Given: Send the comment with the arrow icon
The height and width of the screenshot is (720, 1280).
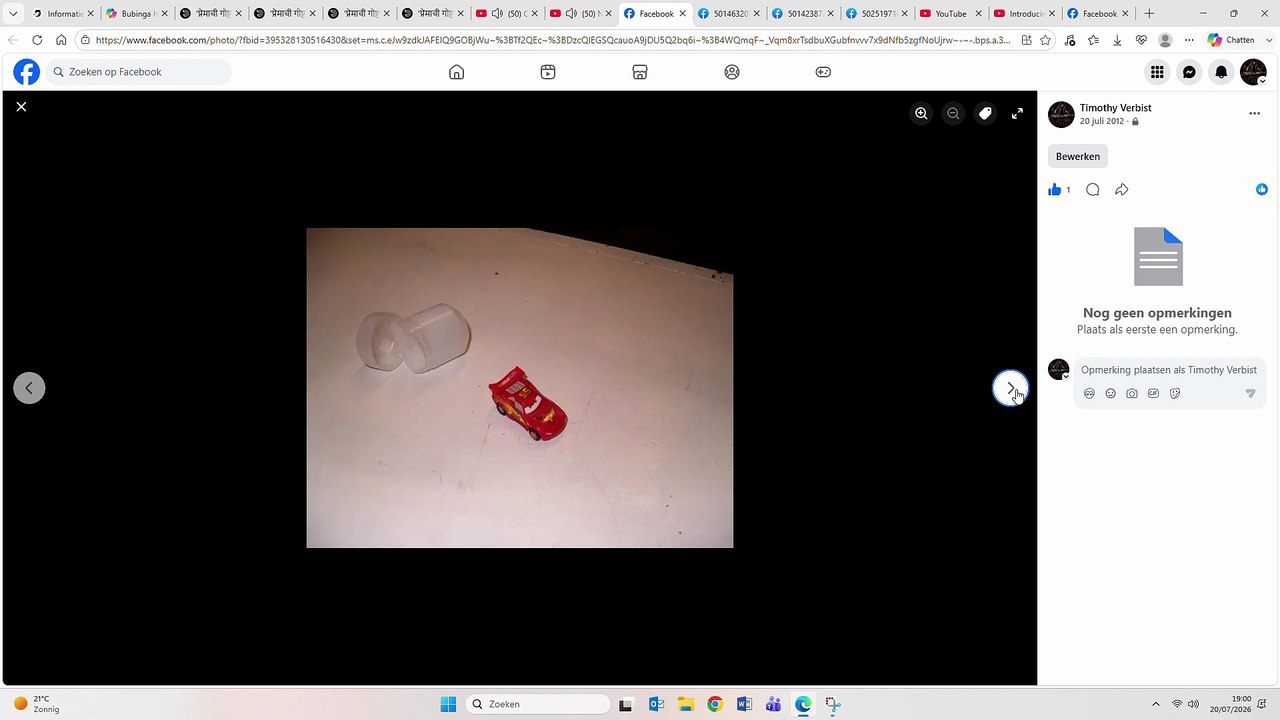Looking at the screenshot, I should pyautogui.click(x=1250, y=394).
